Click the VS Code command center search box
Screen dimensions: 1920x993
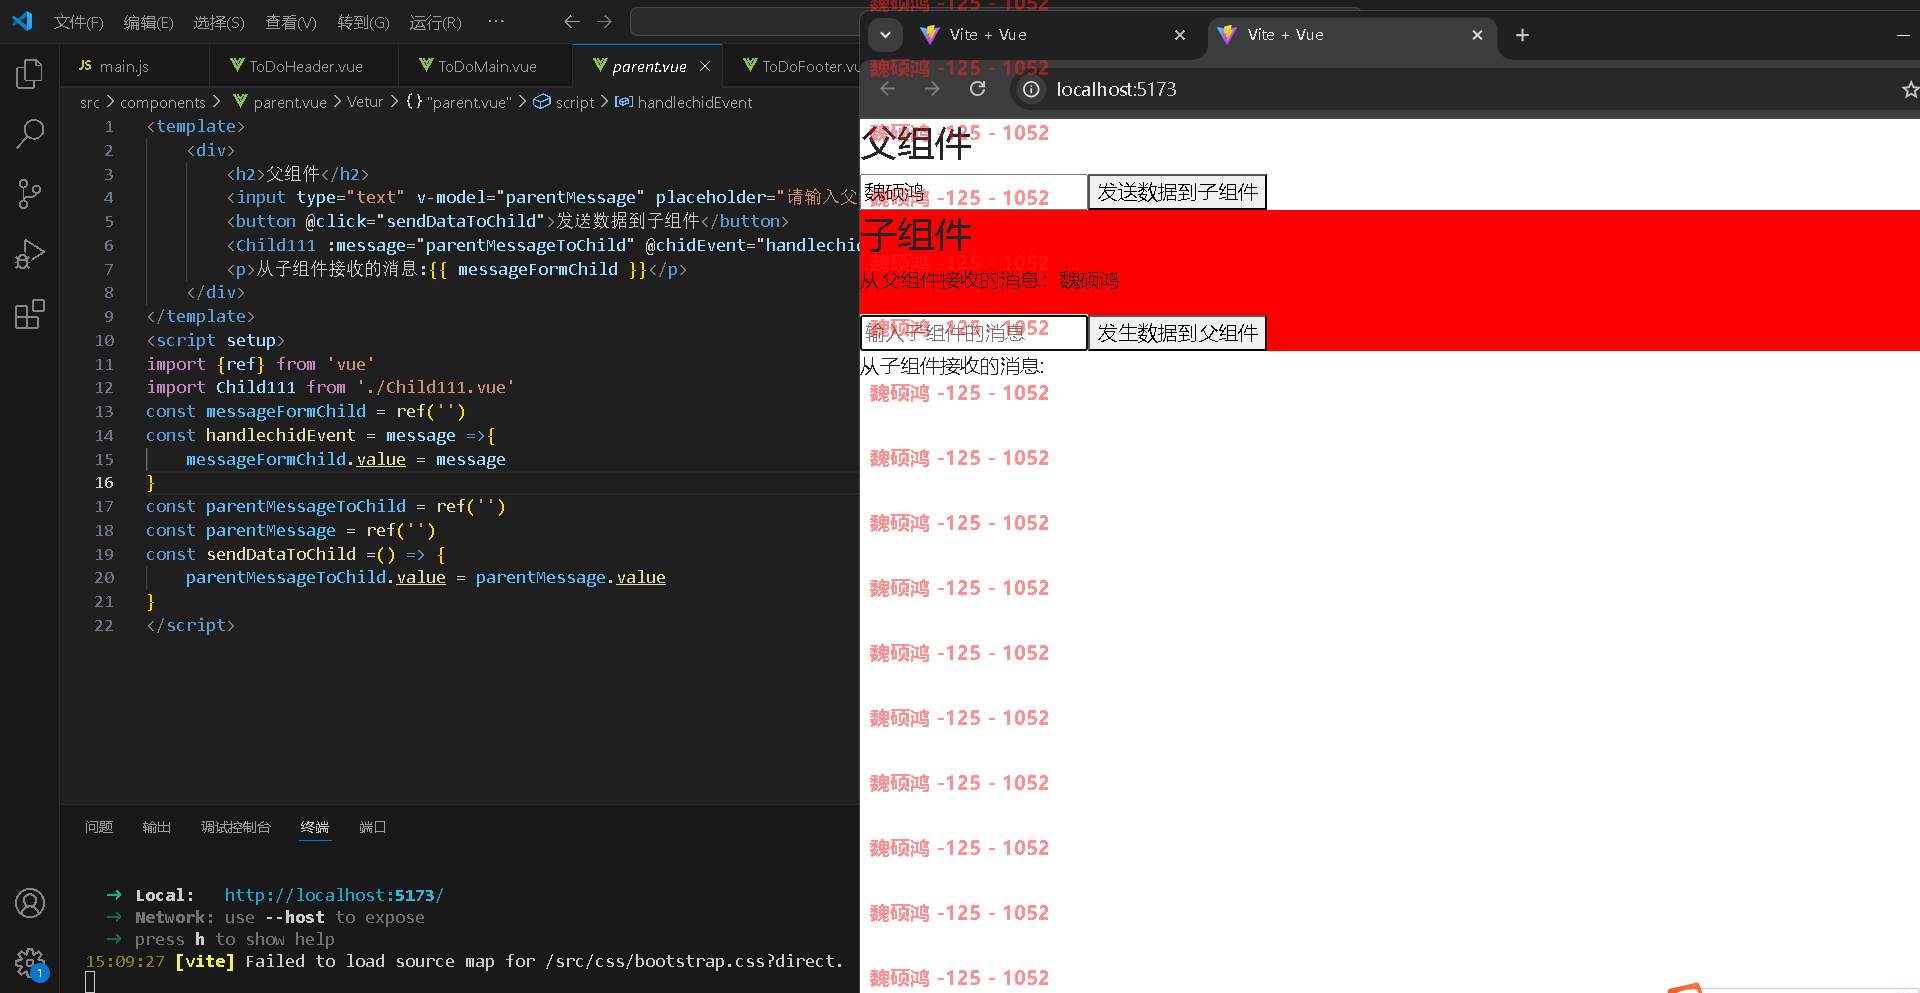[x=745, y=21]
